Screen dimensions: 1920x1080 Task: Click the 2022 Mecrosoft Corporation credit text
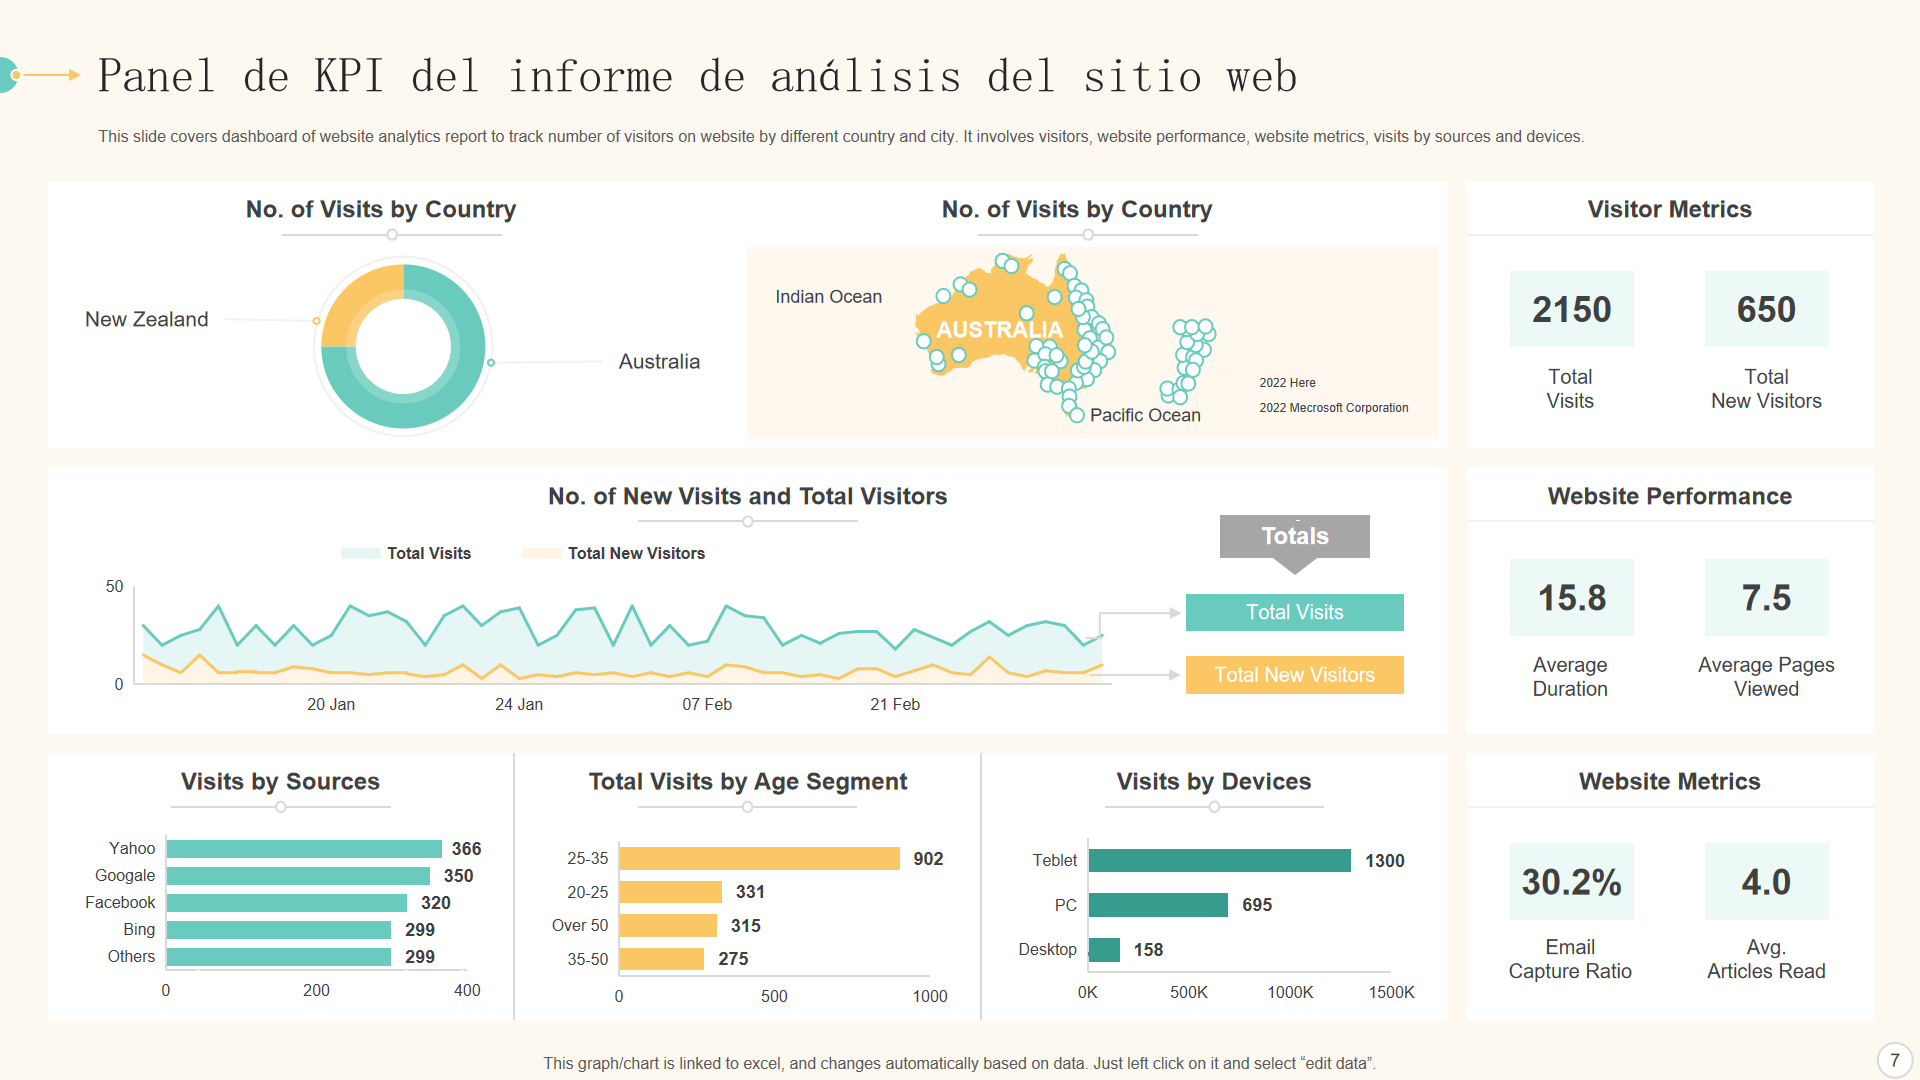[1334, 408]
